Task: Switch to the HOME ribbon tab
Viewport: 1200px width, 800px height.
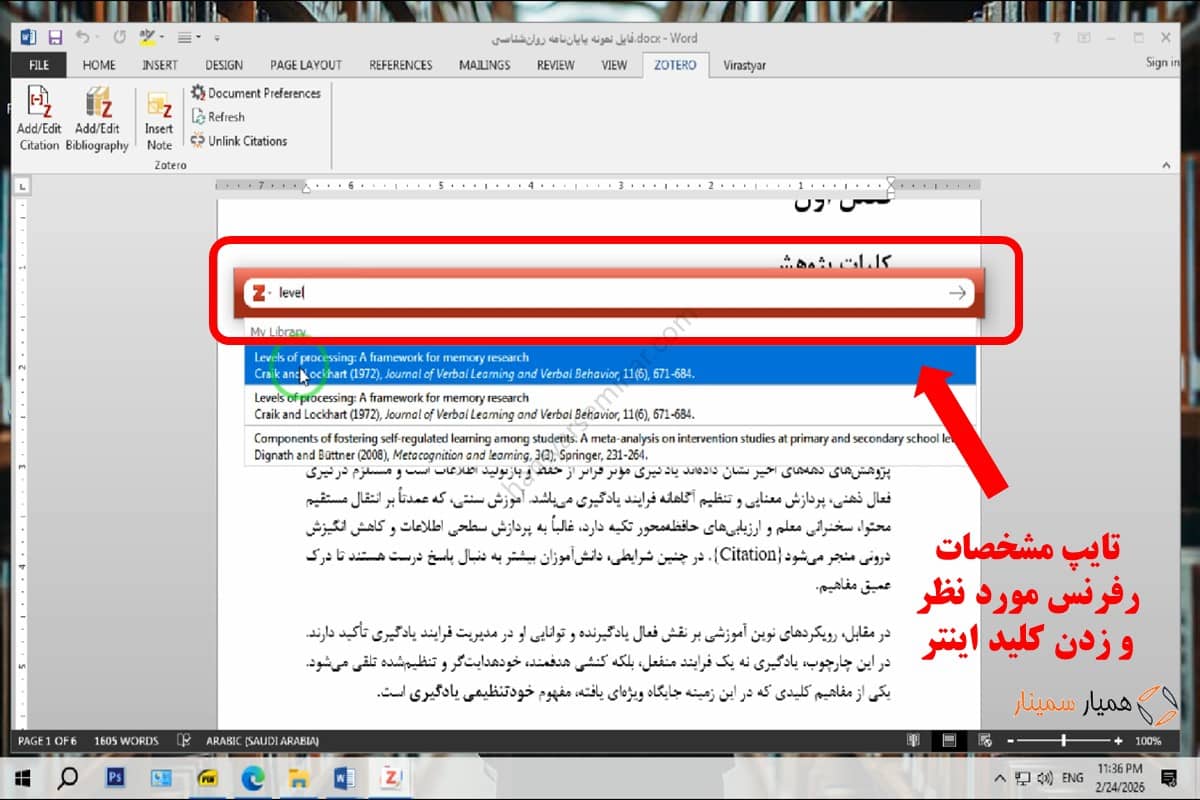Action: 99,65
